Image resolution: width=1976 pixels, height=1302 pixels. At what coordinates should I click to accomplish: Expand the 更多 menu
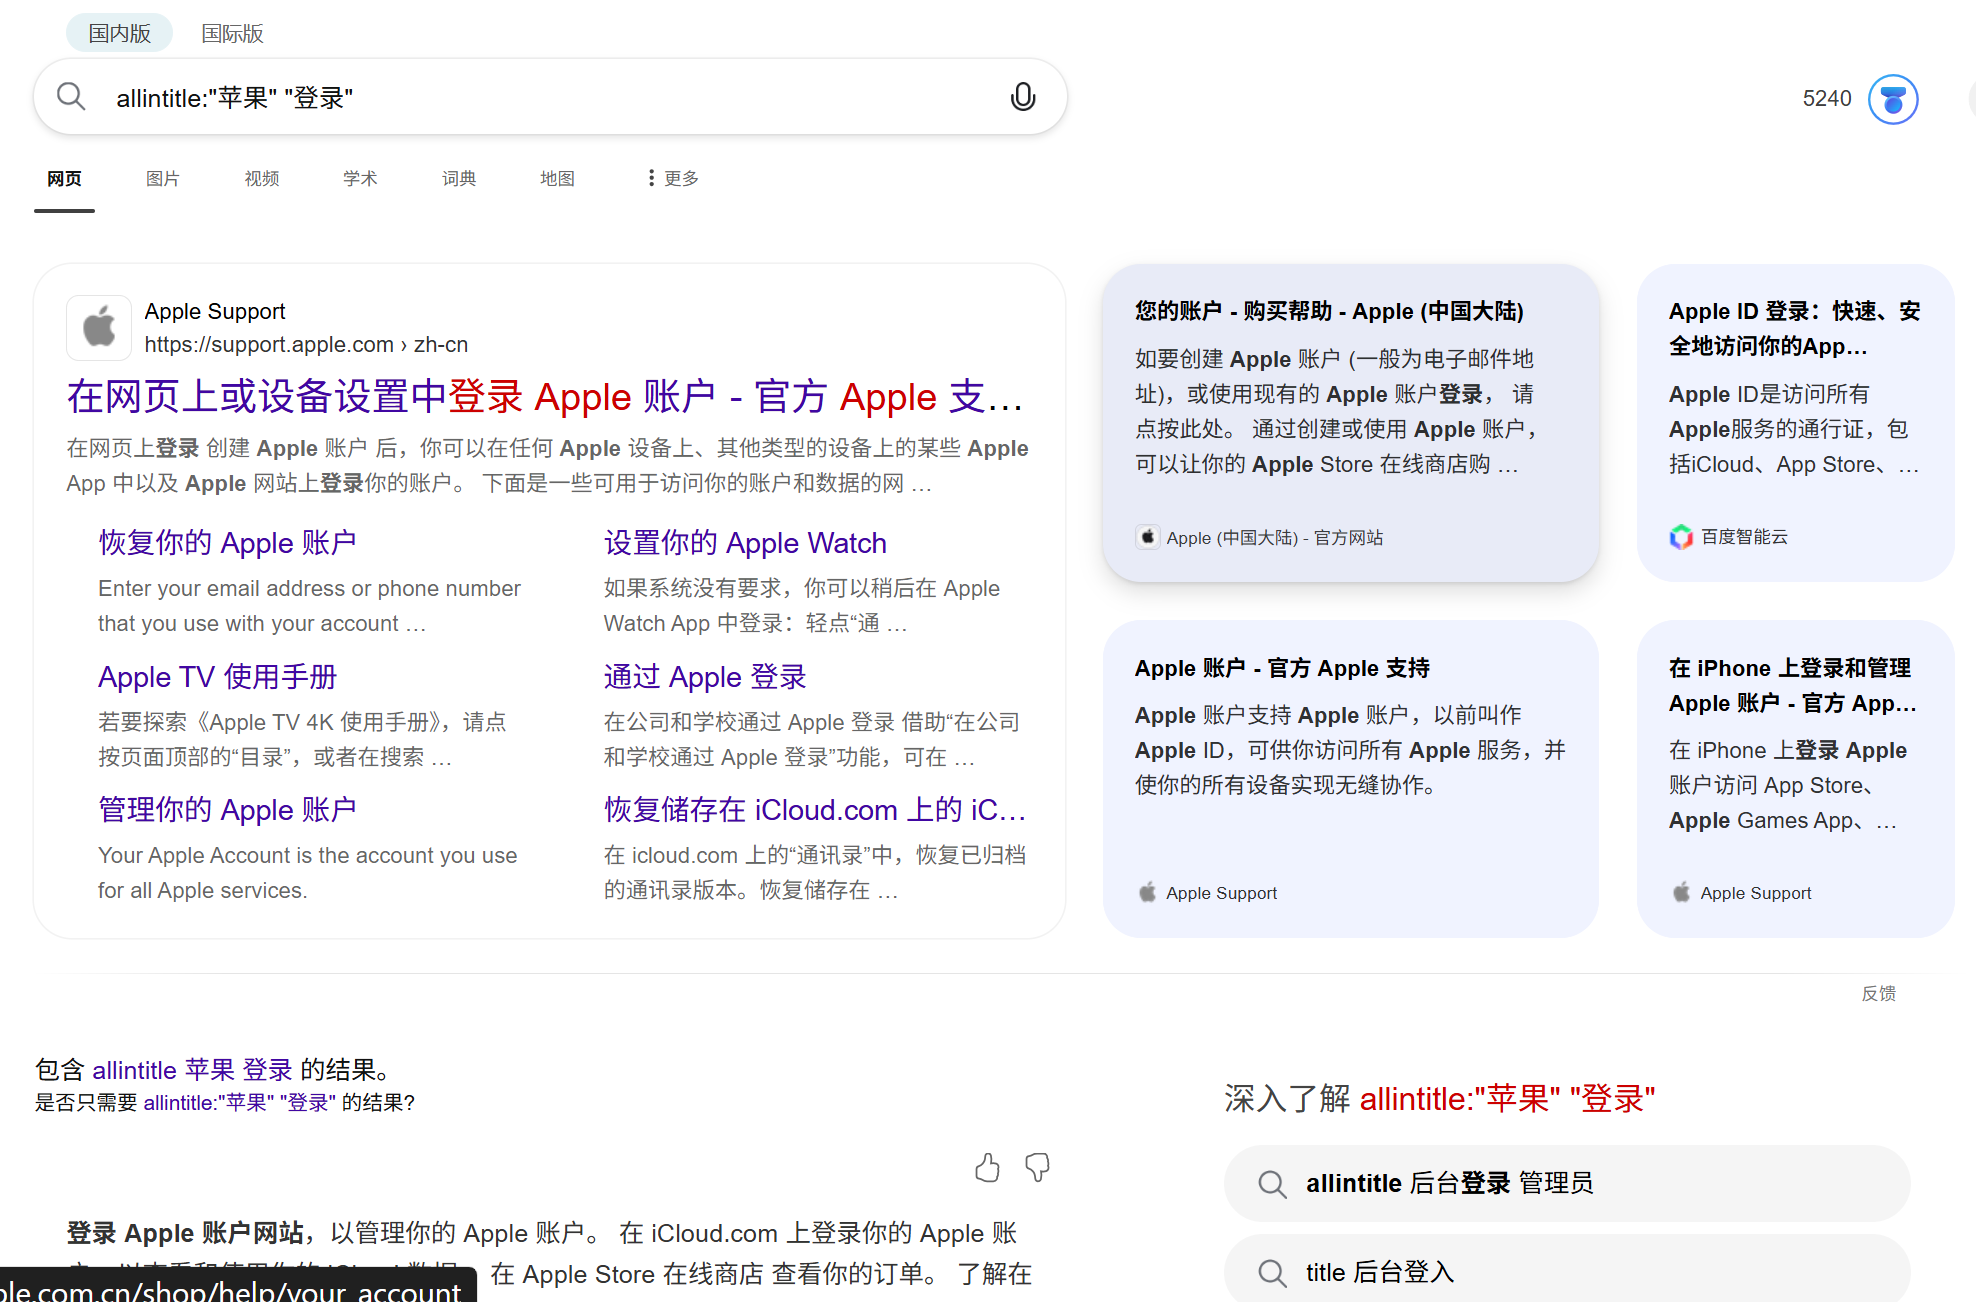point(673,178)
